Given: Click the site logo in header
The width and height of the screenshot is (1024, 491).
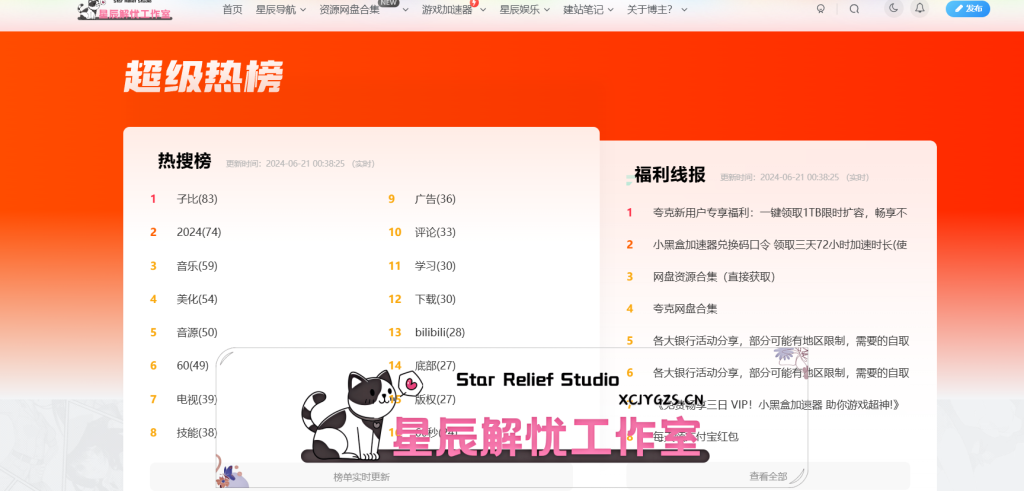Looking at the screenshot, I should pos(125,10).
